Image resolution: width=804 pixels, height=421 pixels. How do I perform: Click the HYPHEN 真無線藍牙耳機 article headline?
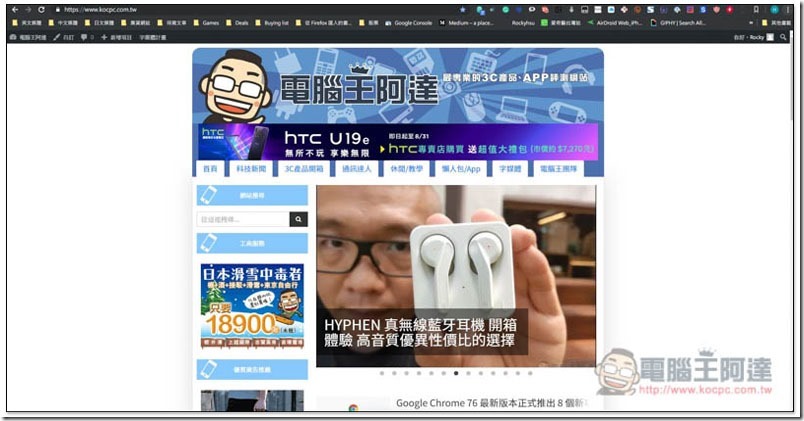pos(420,332)
